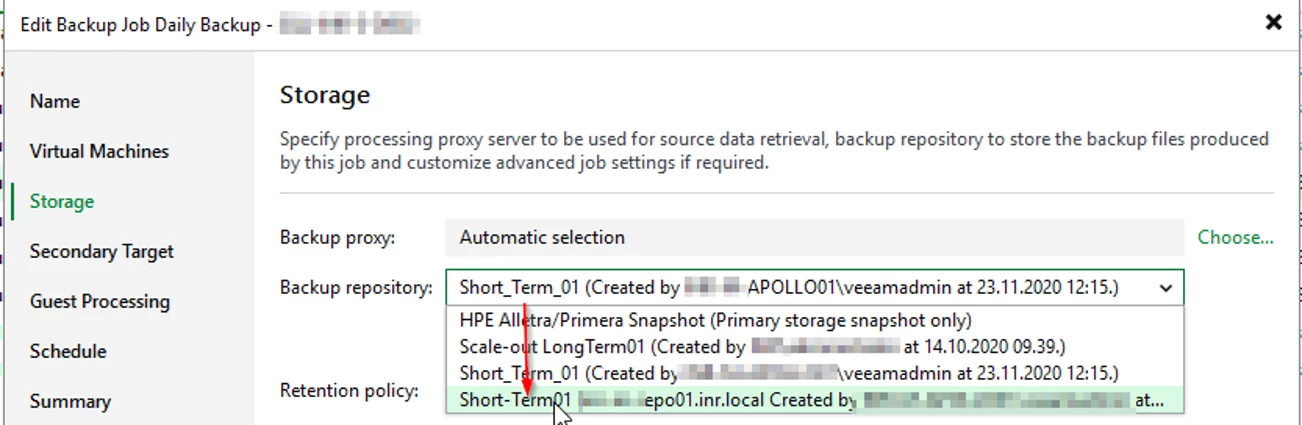Go to the Name step
1302x425 pixels.
coord(55,101)
